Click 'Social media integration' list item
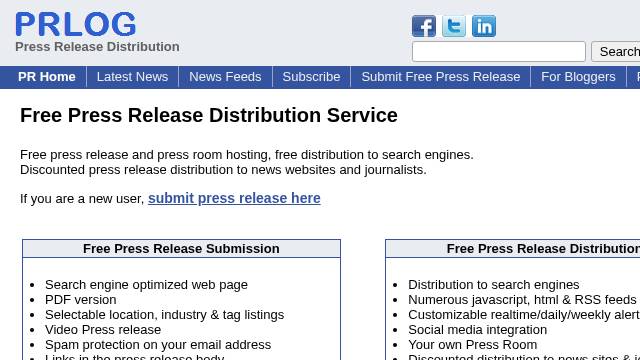640x360 pixels. (478, 330)
